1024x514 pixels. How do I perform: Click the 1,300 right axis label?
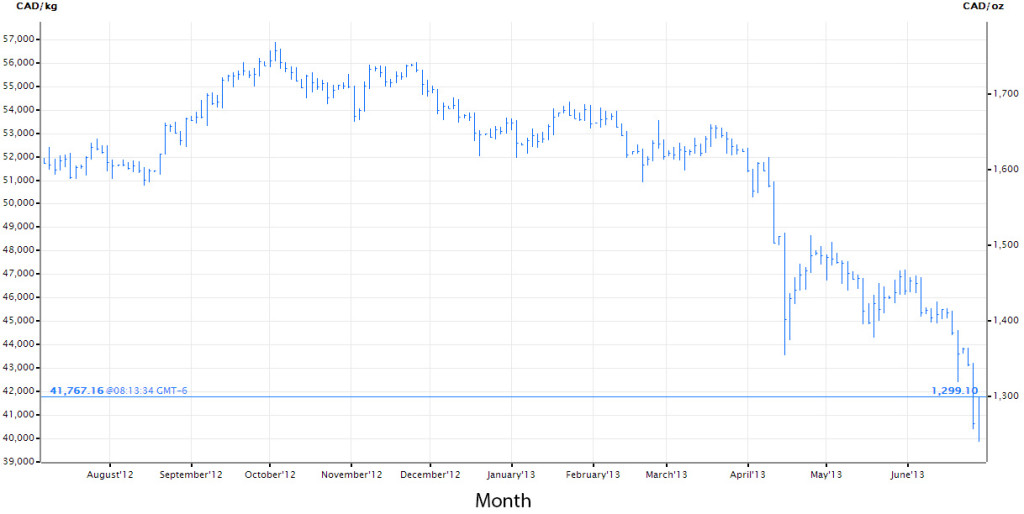[x=1004, y=396]
